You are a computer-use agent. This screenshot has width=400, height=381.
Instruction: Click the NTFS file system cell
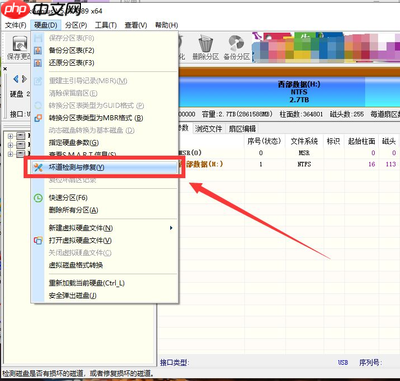[x=304, y=164]
